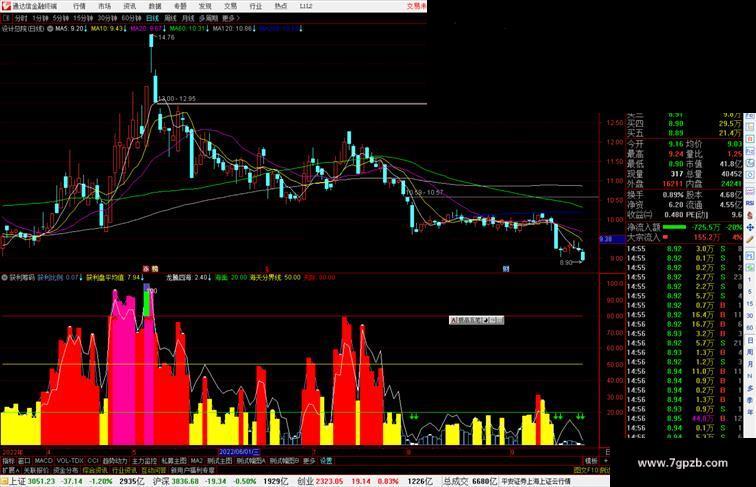Select the 日线 daily period tab
Viewport: 756px width, 487px height.
152,18
